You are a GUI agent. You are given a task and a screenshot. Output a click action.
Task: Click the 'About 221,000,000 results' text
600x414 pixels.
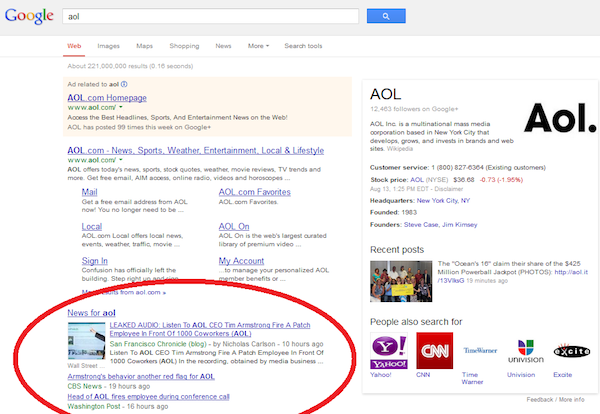[x=130, y=66]
